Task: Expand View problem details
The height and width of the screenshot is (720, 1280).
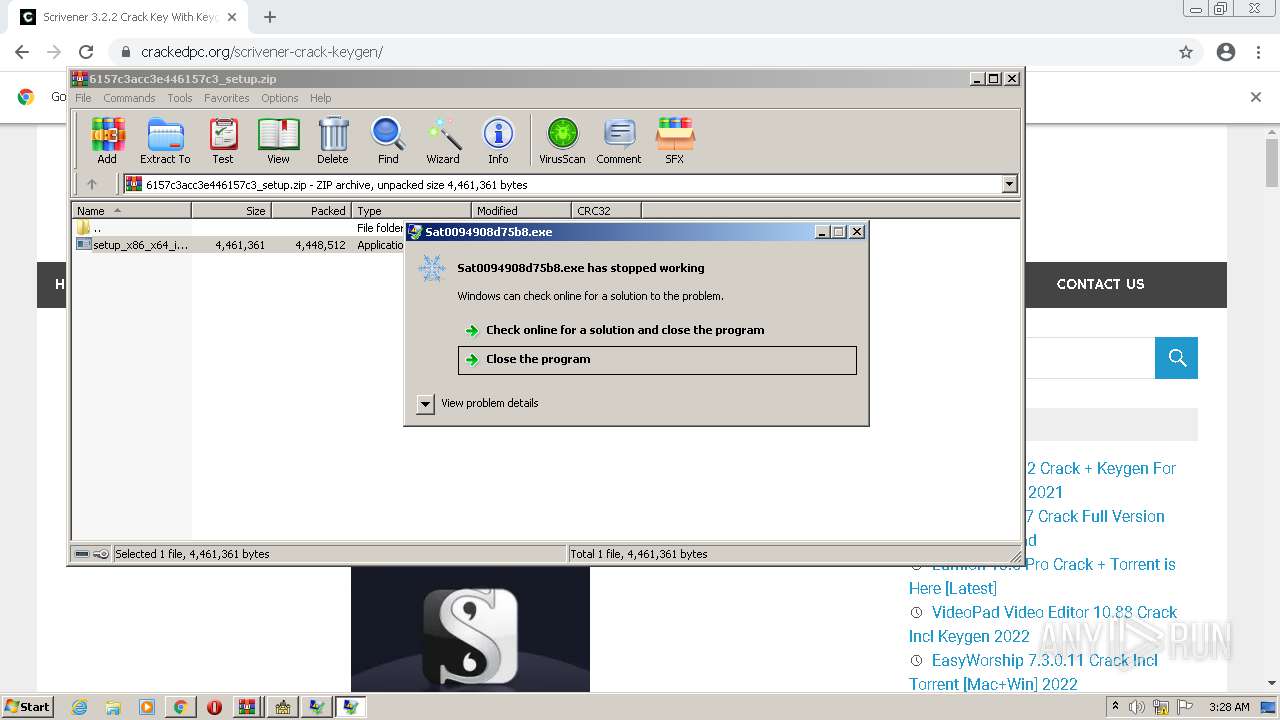Action: click(478, 403)
